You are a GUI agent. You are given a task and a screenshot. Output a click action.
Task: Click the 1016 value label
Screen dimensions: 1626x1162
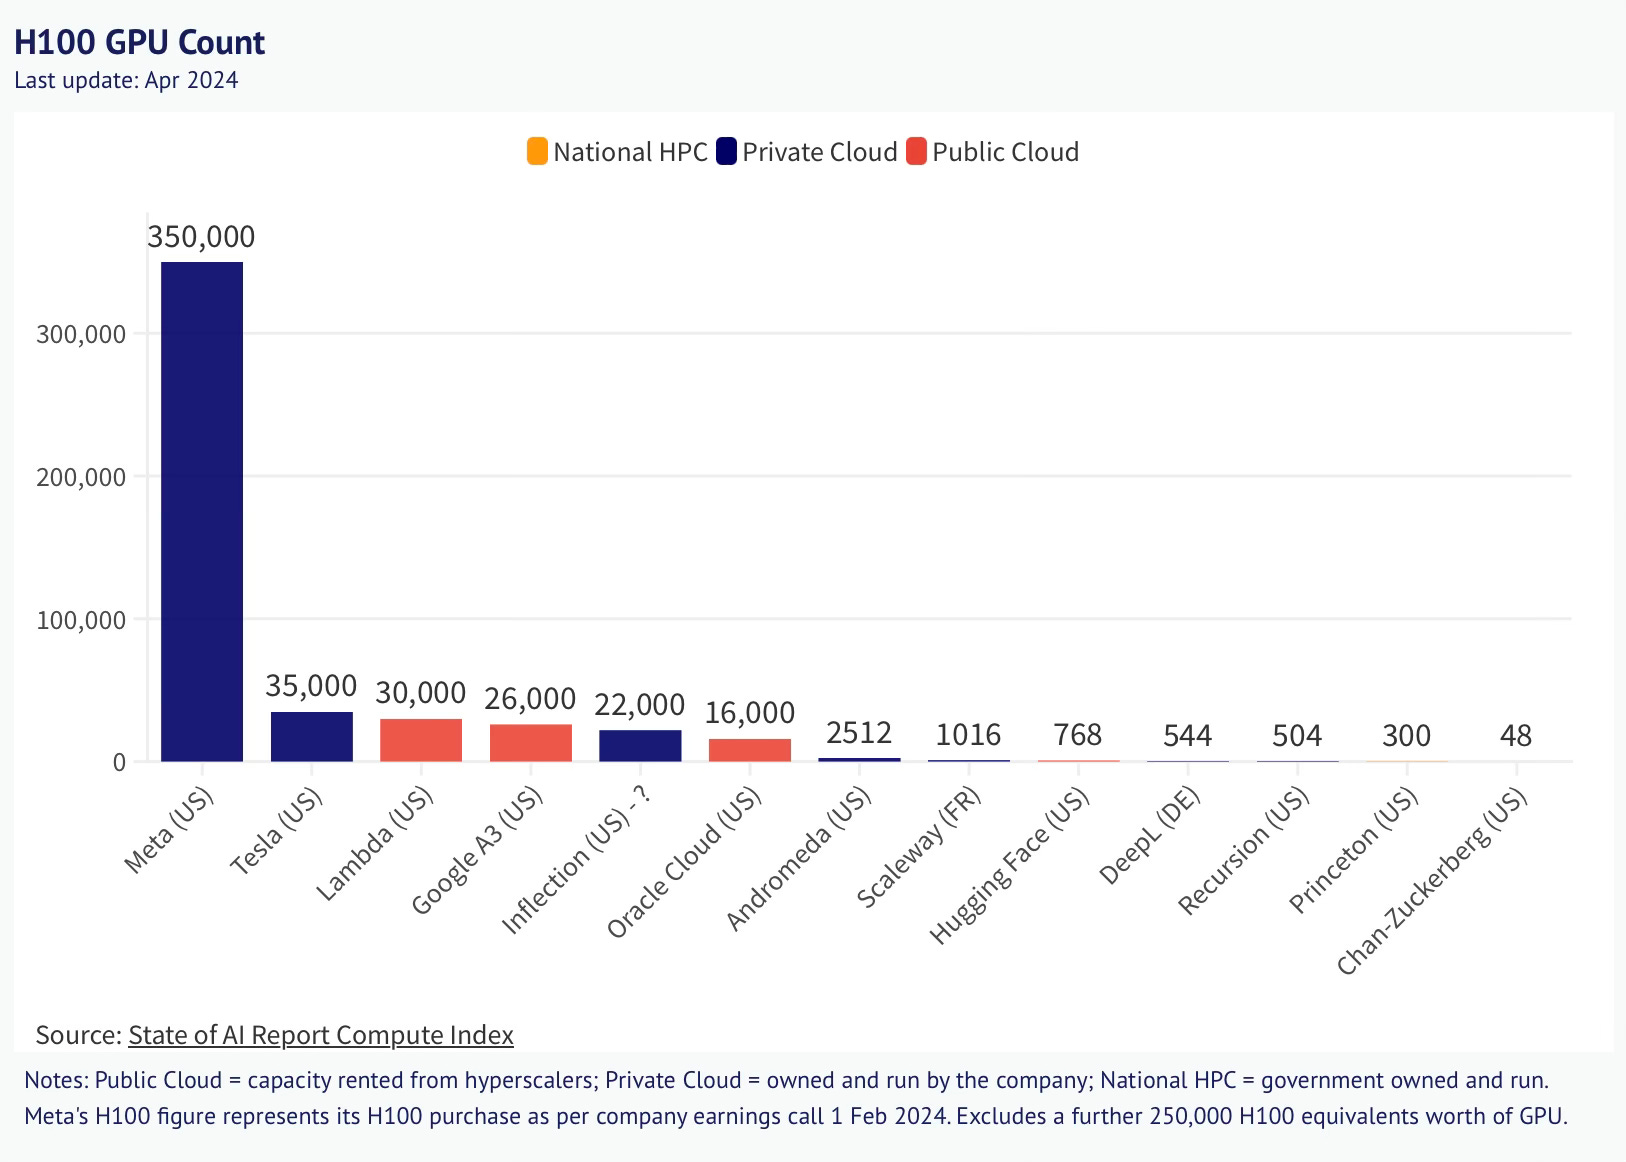(x=968, y=735)
